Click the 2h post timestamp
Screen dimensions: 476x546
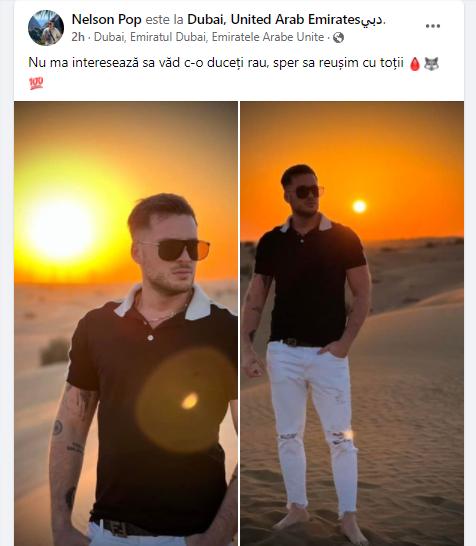click(x=78, y=37)
